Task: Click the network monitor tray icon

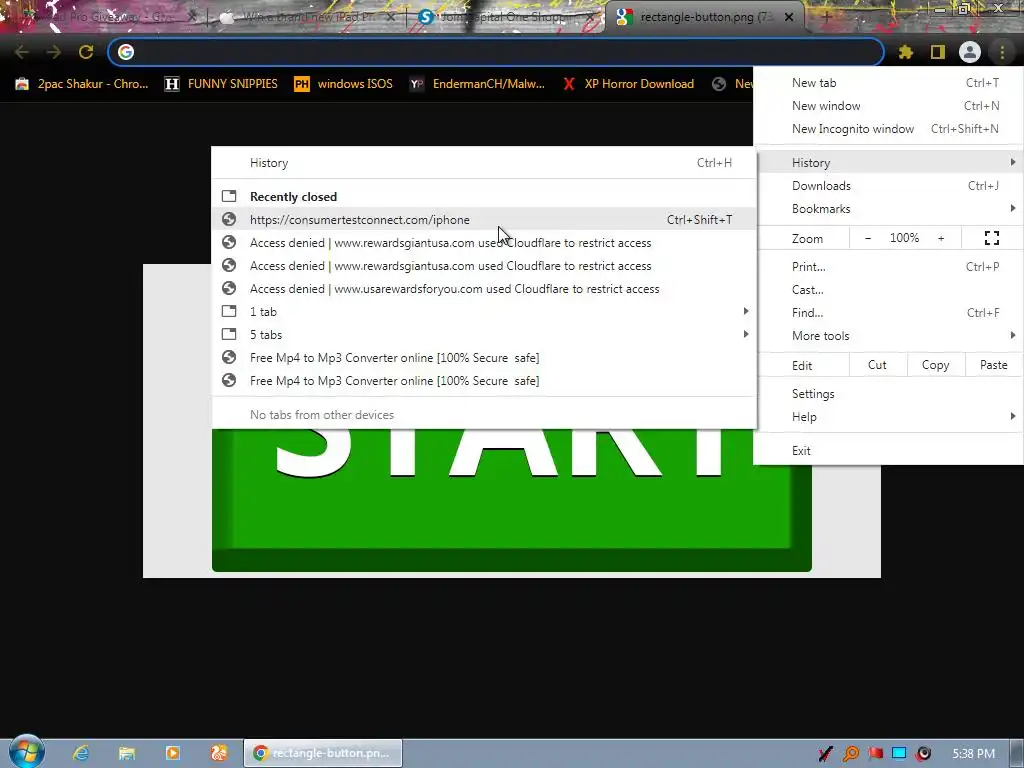Action: 899,754
